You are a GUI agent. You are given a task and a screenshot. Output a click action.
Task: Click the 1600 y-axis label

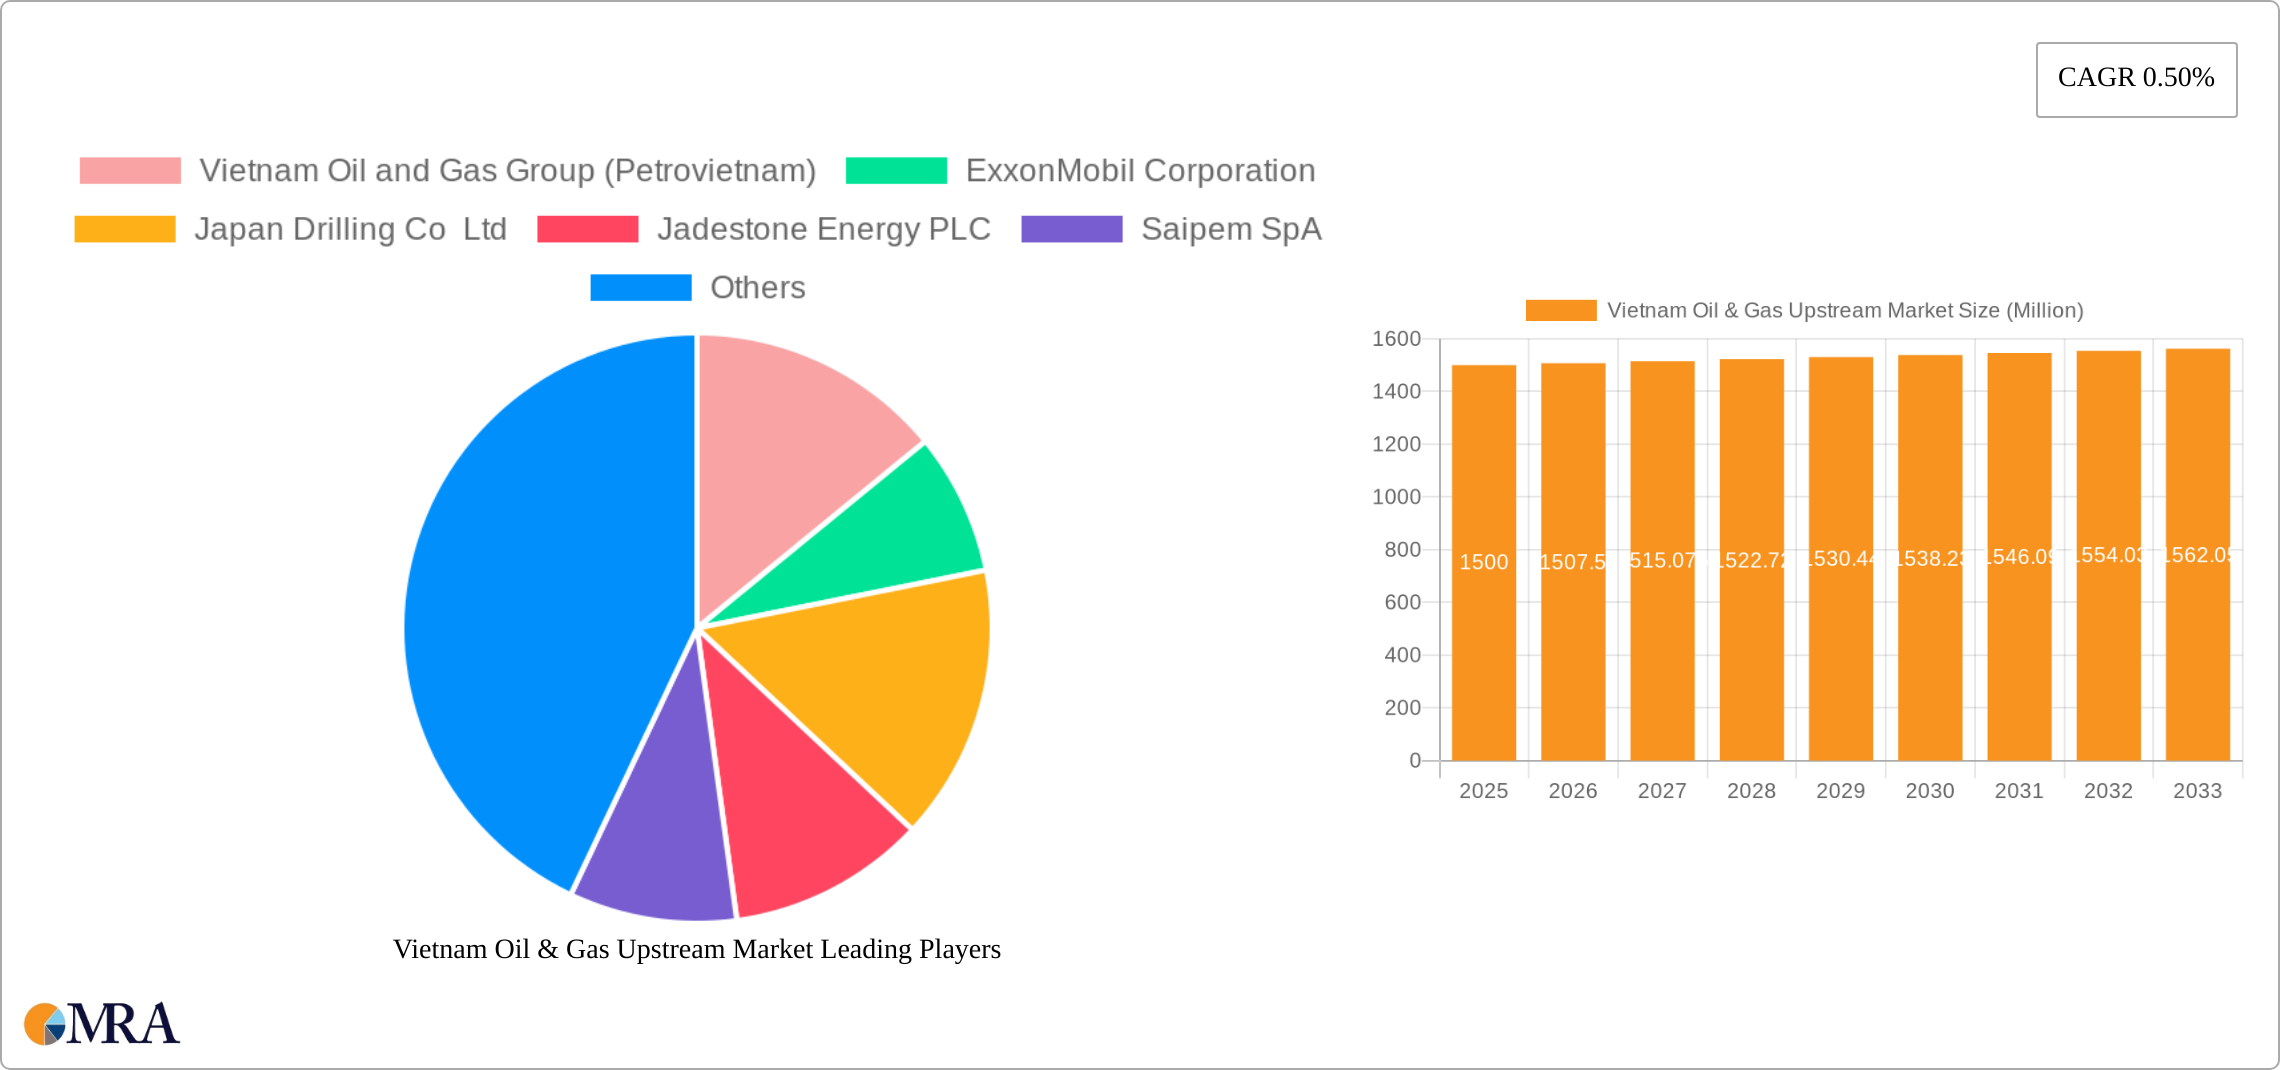click(x=1396, y=339)
